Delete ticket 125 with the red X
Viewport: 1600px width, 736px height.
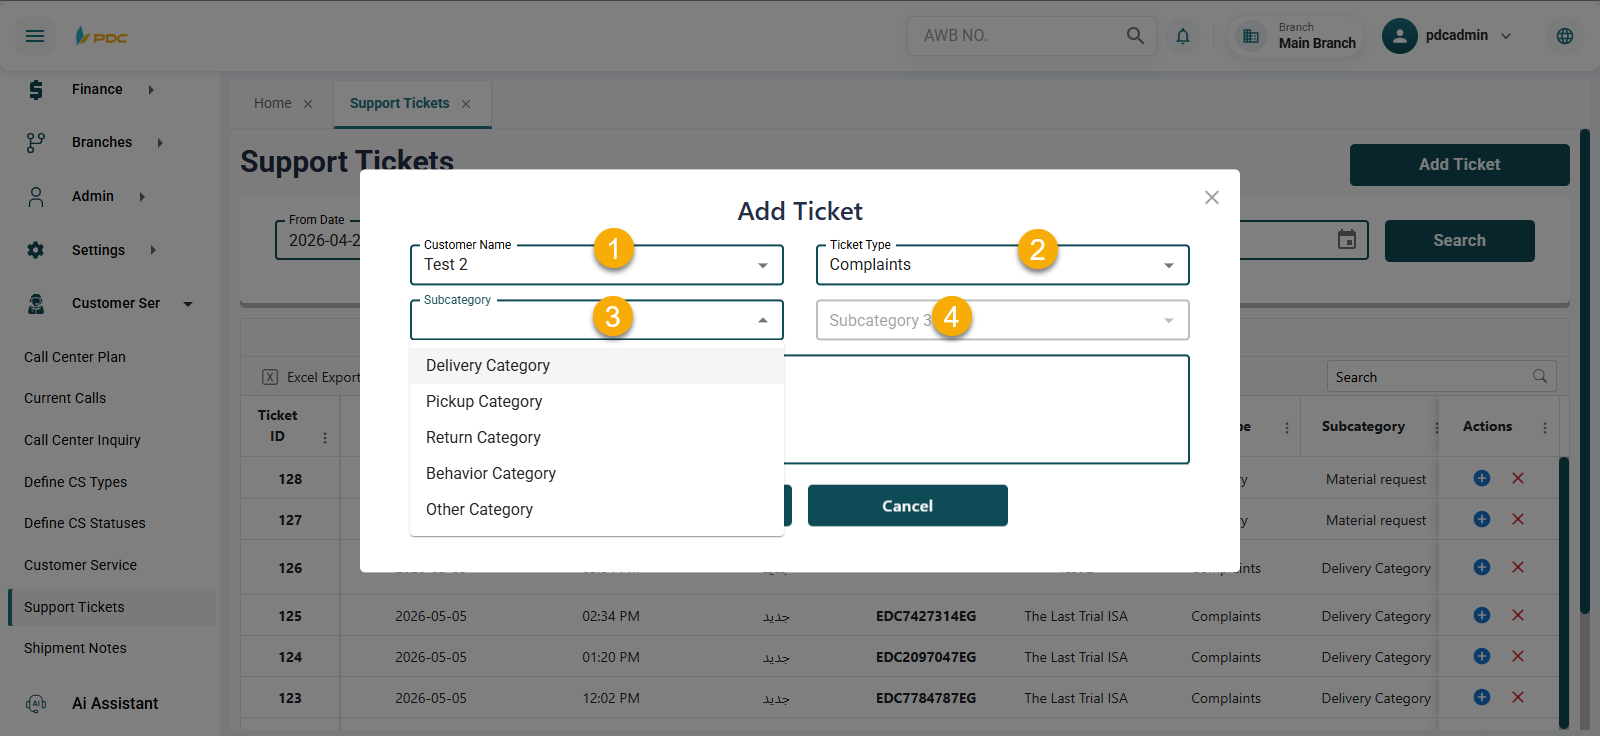tap(1518, 615)
